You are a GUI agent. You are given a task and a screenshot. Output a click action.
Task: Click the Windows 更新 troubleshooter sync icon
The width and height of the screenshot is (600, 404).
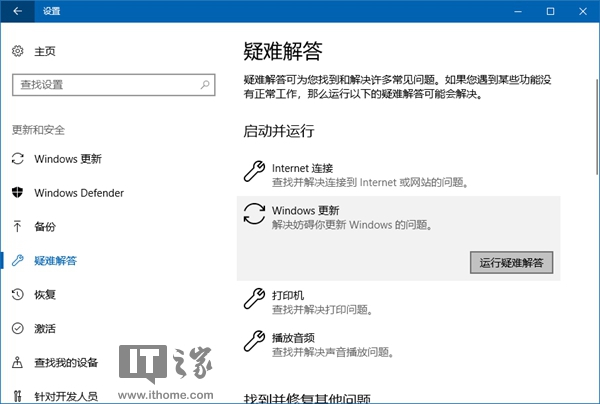click(x=254, y=213)
